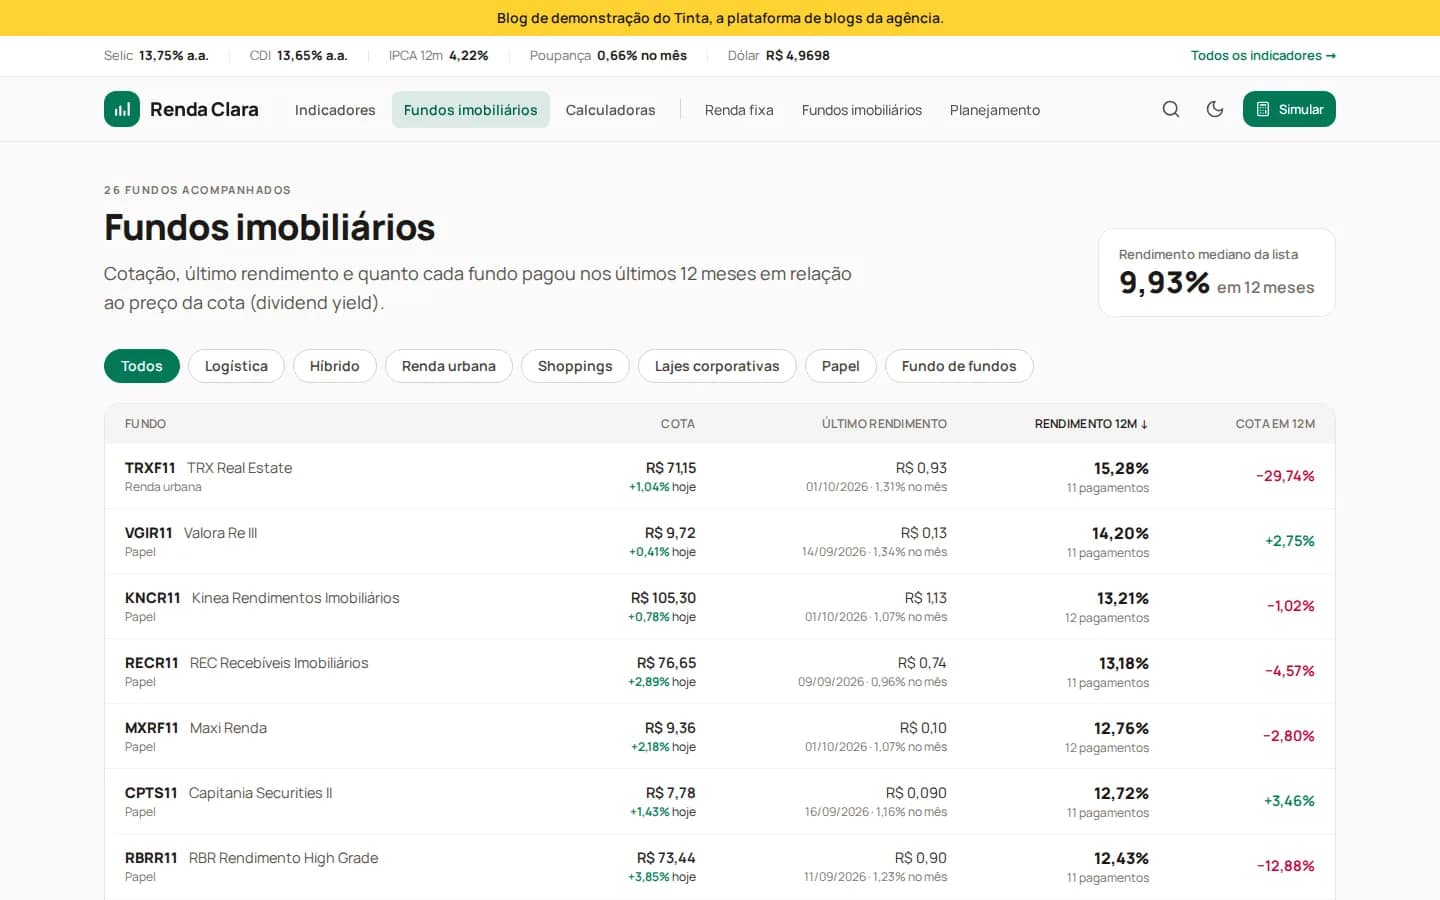
Task: Click the RECR11 fund ticker
Action: pyautogui.click(x=152, y=663)
